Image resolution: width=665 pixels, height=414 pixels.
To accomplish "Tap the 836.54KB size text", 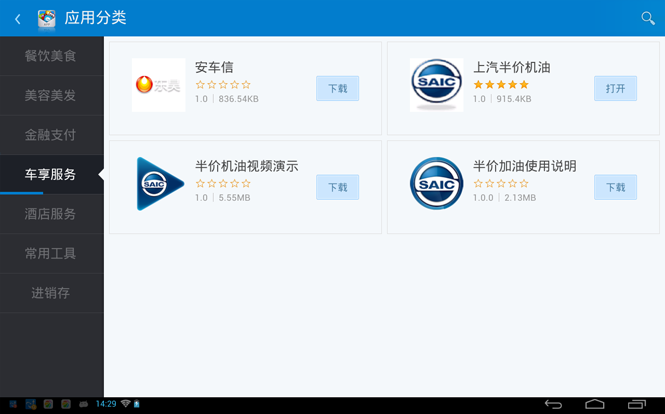I will pos(238,99).
